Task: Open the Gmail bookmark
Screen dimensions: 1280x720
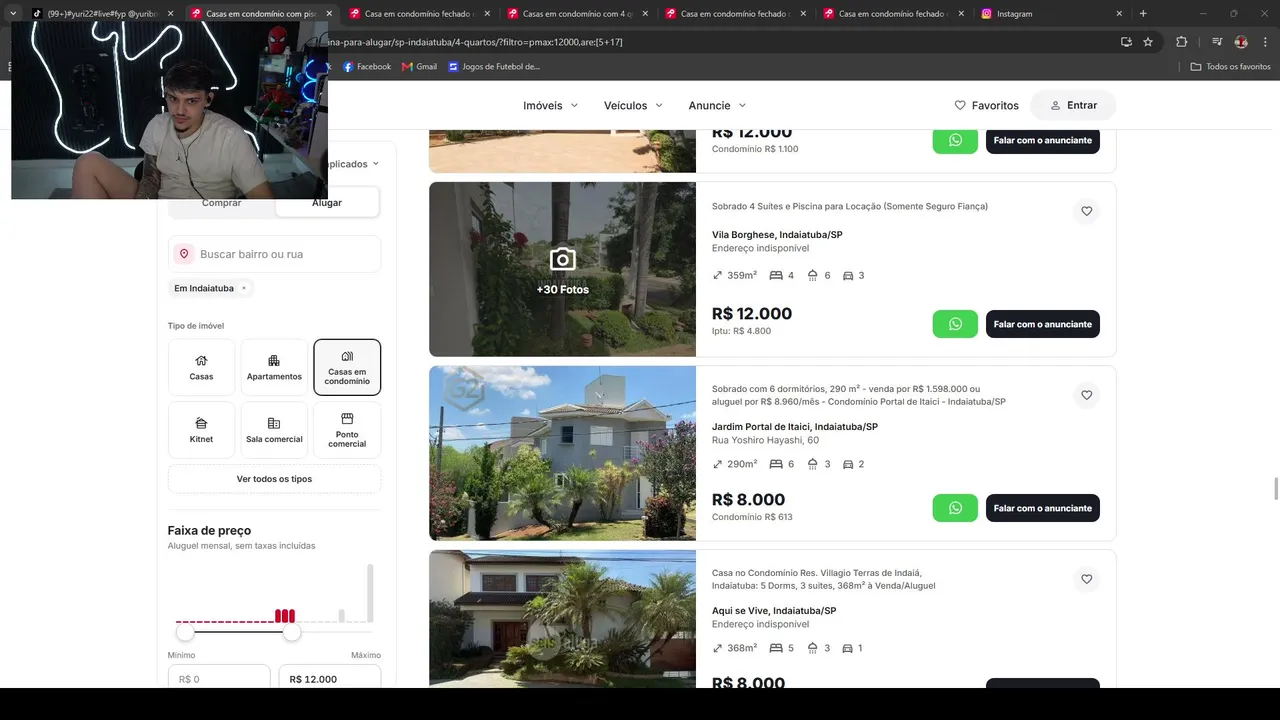Action: (x=419, y=67)
